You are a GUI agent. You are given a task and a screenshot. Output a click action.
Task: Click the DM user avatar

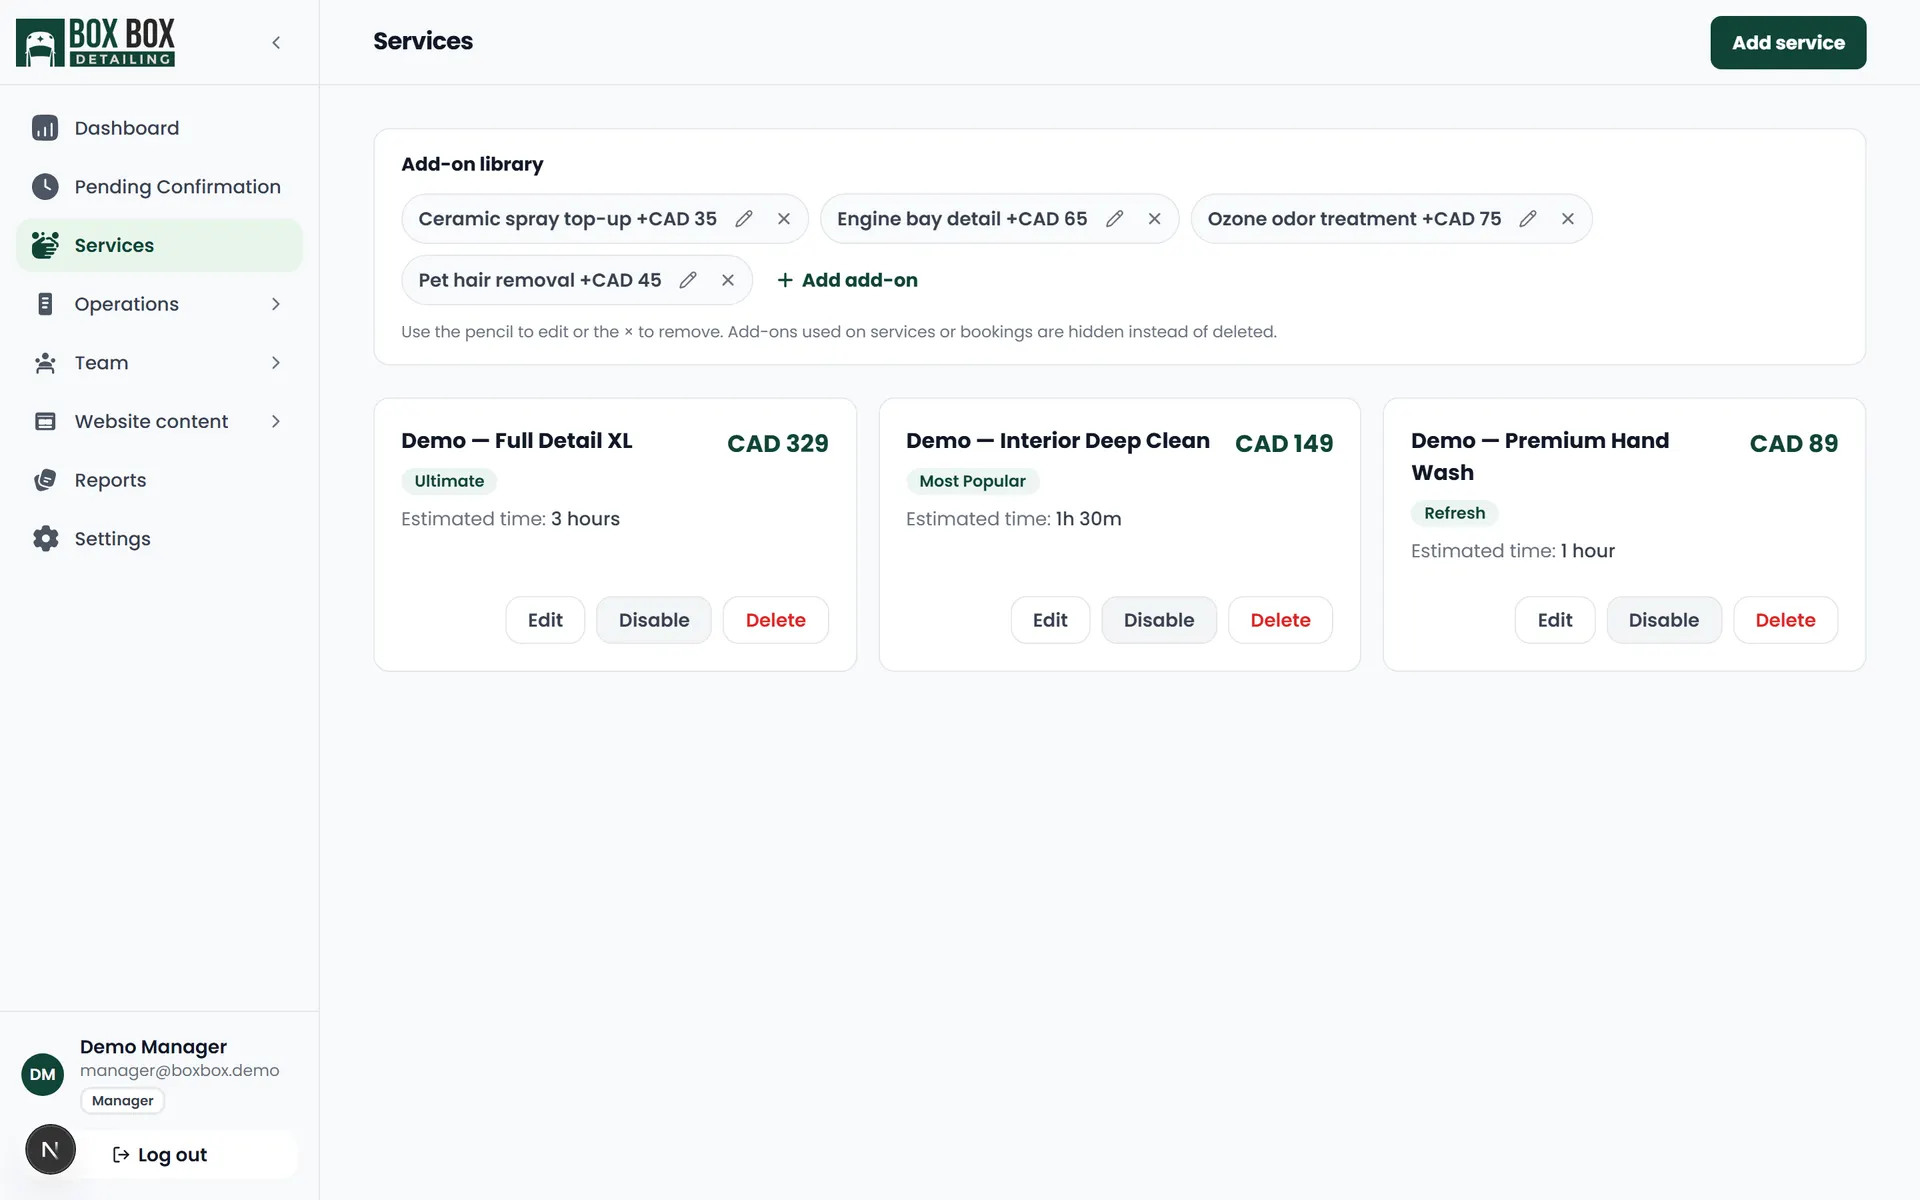[x=43, y=1074]
